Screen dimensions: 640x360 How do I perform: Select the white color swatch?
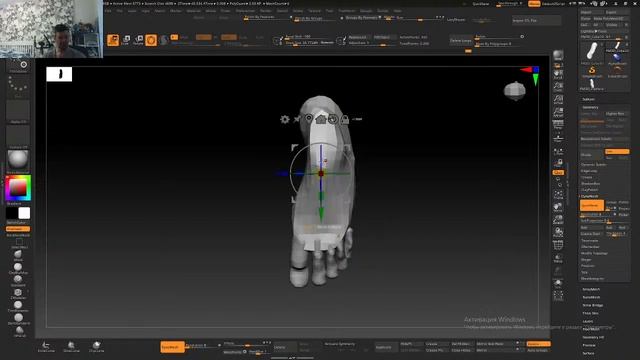(x=24, y=213)
